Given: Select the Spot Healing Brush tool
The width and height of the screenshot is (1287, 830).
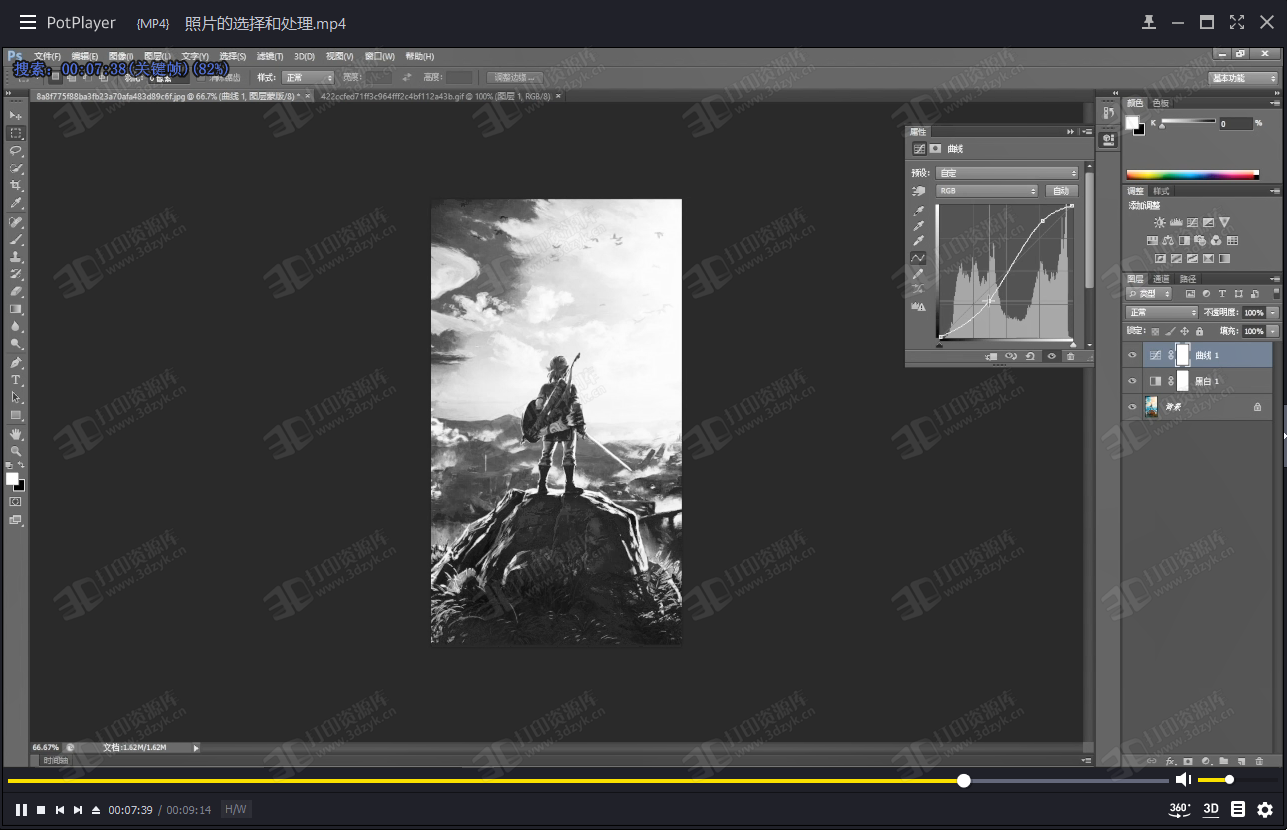Looking at the screenshot, I should tap(16, 222).
